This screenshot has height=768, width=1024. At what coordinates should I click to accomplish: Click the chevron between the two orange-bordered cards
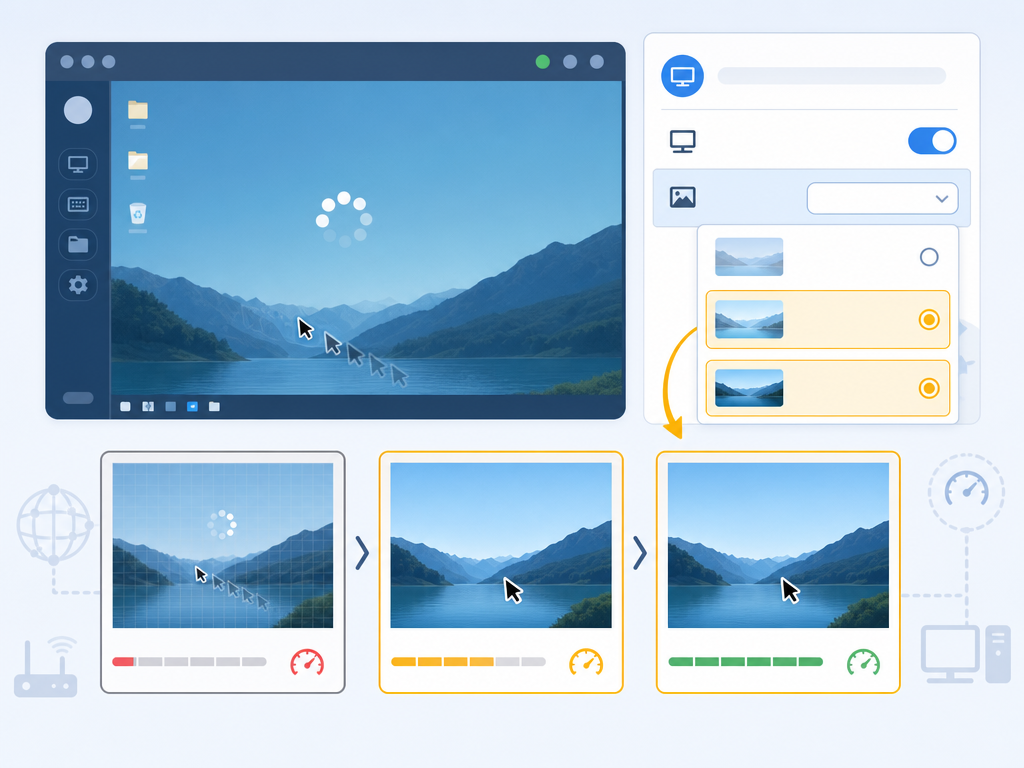[640, 553]
